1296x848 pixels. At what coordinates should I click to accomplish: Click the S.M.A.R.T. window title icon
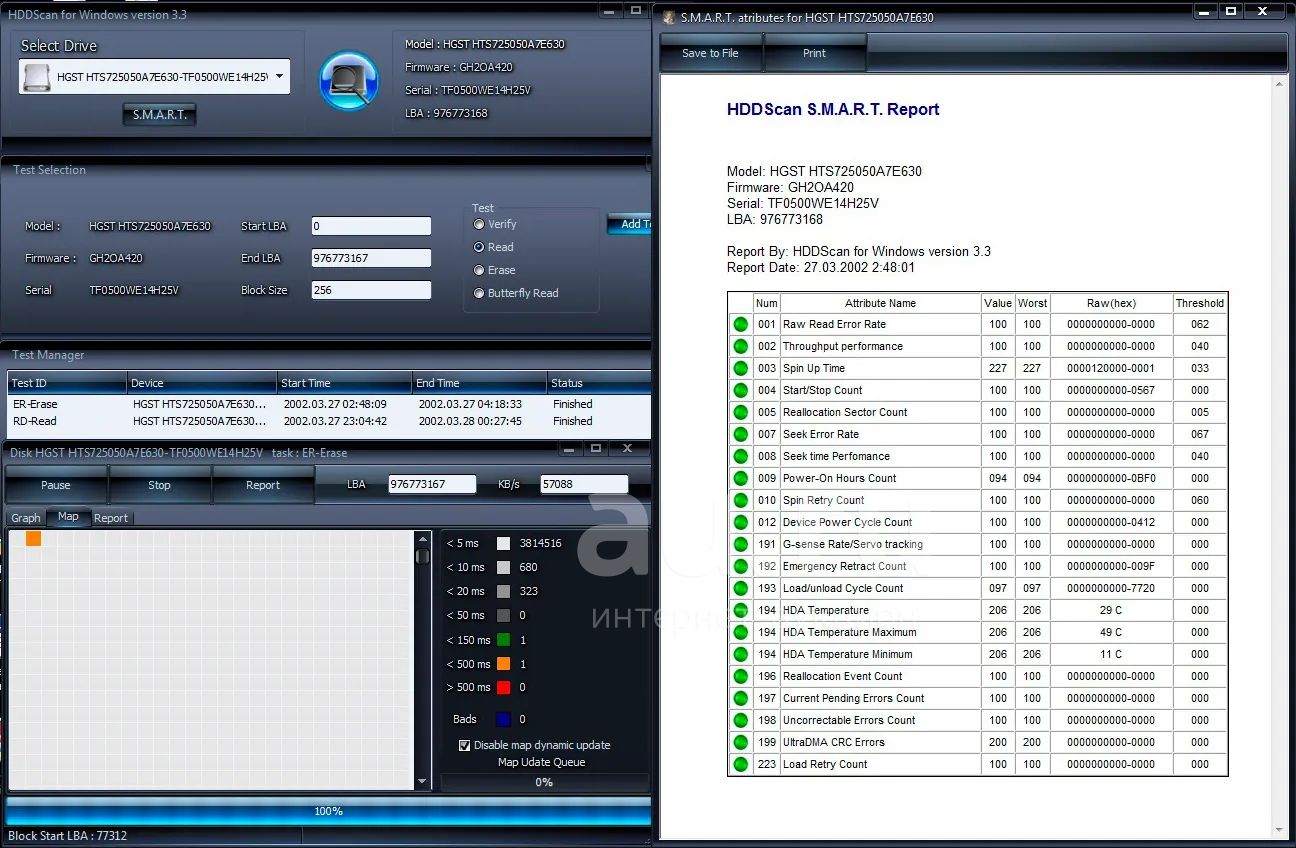pyautogui.click(x=669, y=17)
